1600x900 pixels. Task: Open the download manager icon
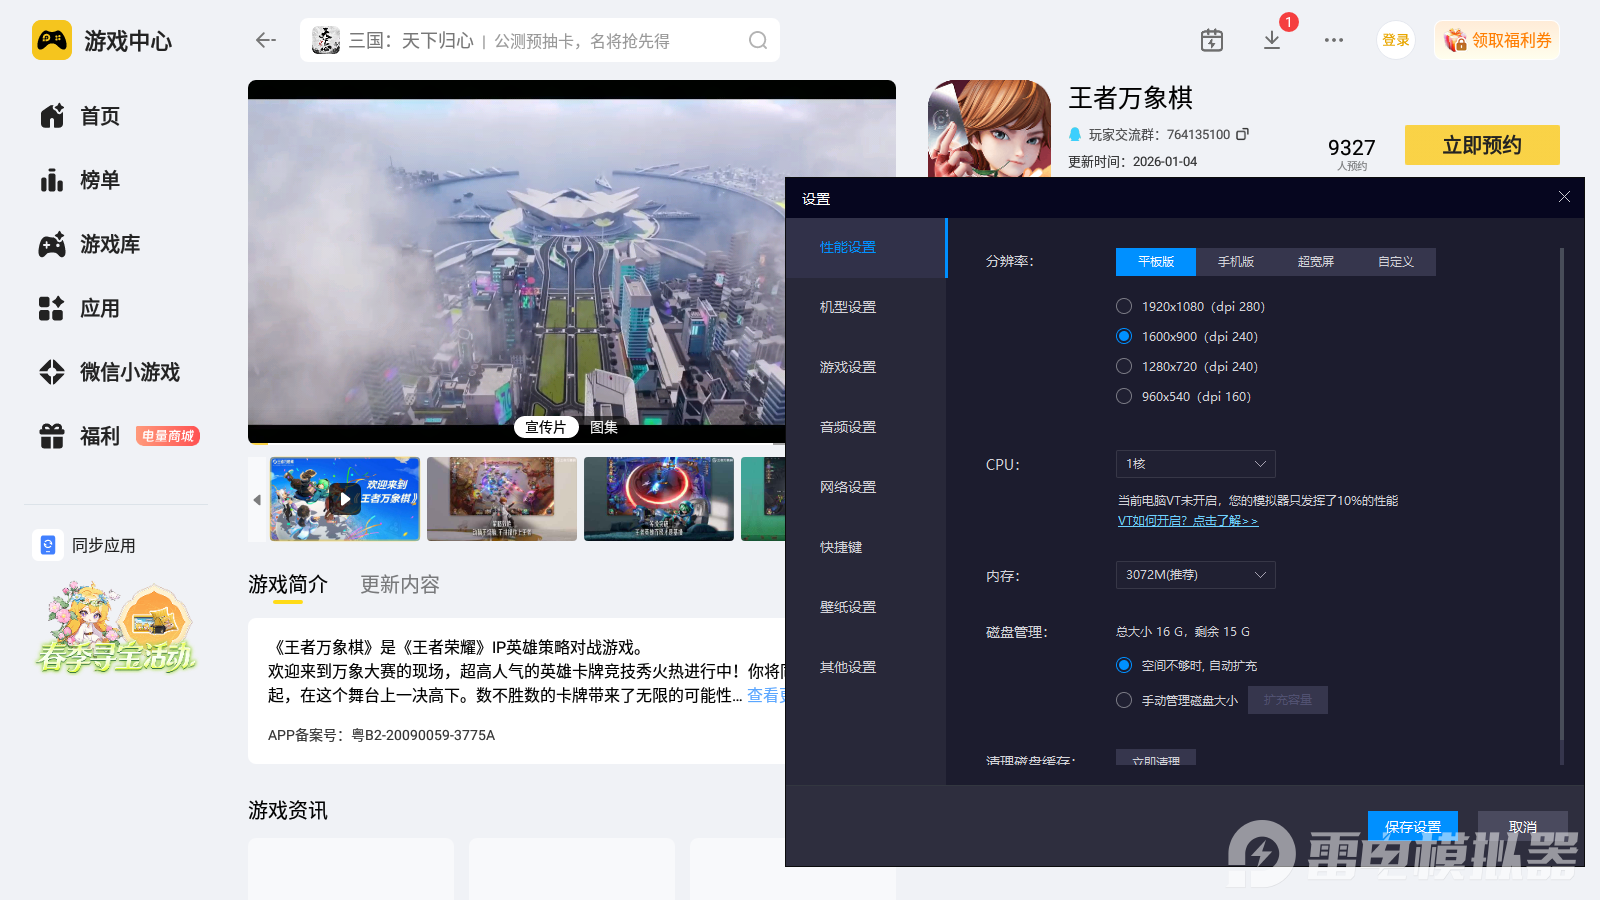point(1272,40)
